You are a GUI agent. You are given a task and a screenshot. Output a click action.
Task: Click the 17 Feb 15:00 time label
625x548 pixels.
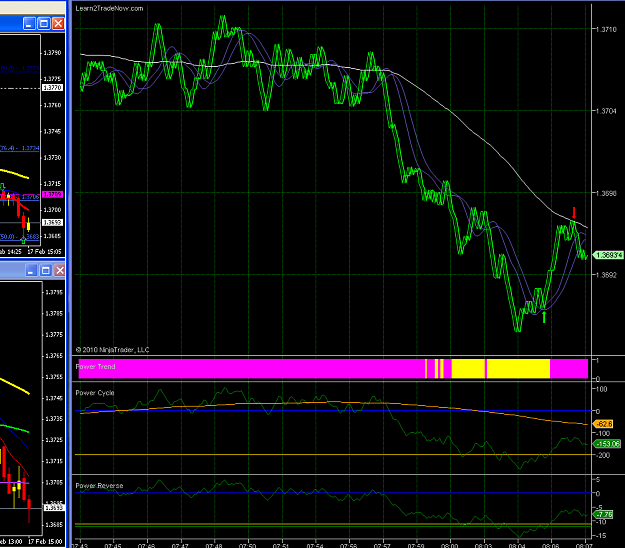[45, 542]
